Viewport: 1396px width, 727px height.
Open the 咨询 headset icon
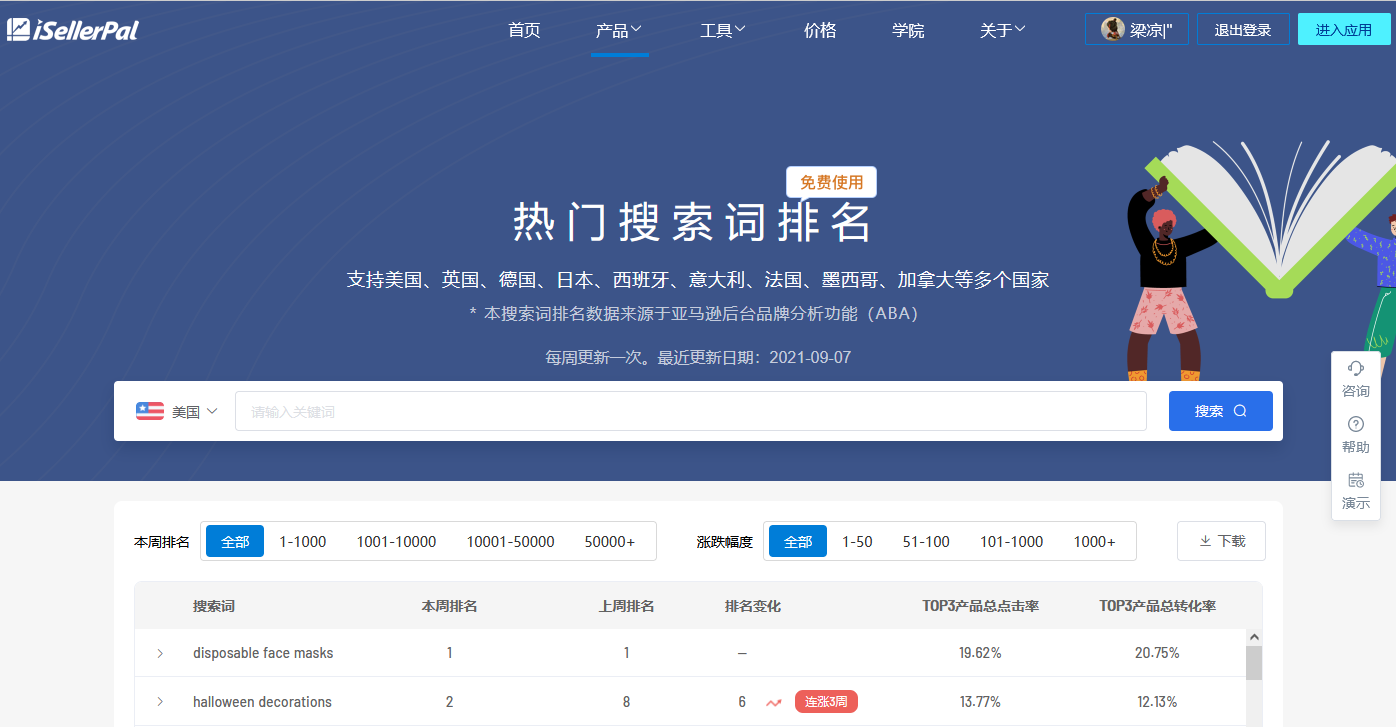[1356, 368]
